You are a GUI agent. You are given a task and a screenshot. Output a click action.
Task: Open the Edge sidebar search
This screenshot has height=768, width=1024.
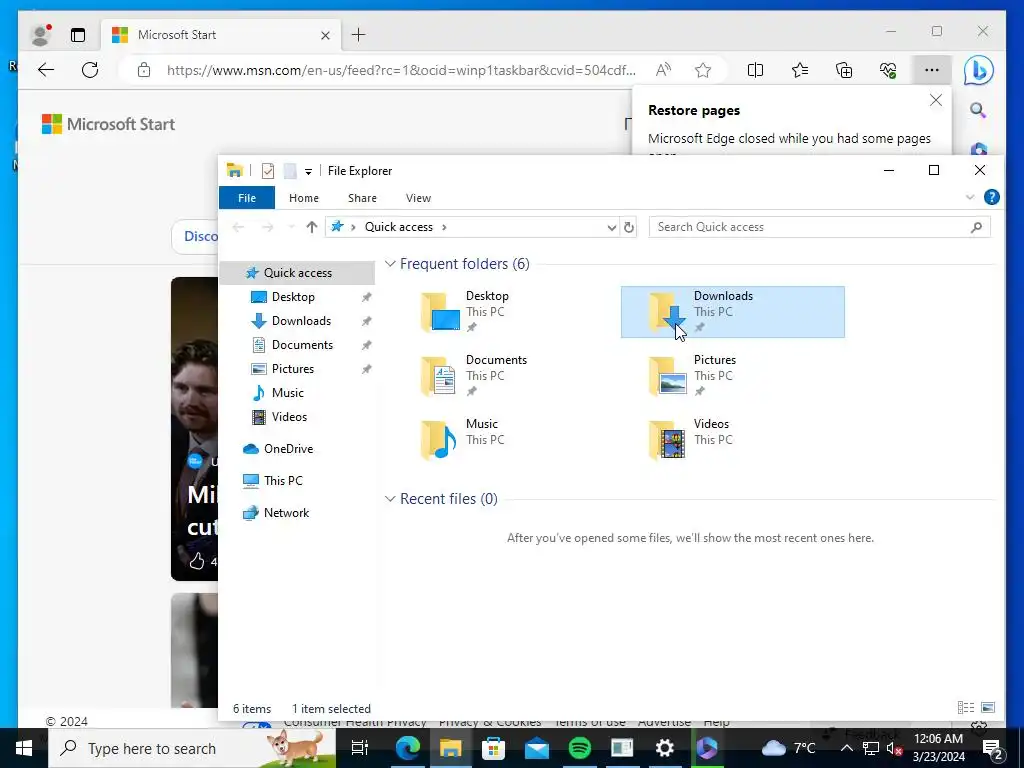(978, 110)
